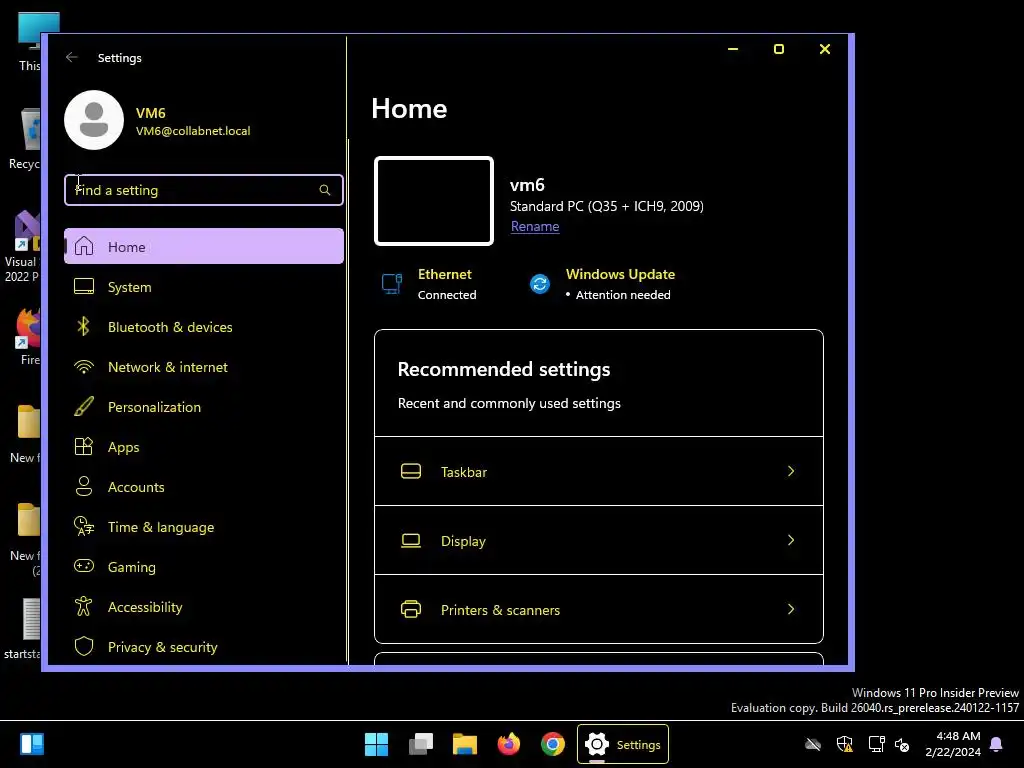Viewport: 1024px width, 768px height.
Task: Click the Accessibility figure icon
Action: tap(84, 606)
